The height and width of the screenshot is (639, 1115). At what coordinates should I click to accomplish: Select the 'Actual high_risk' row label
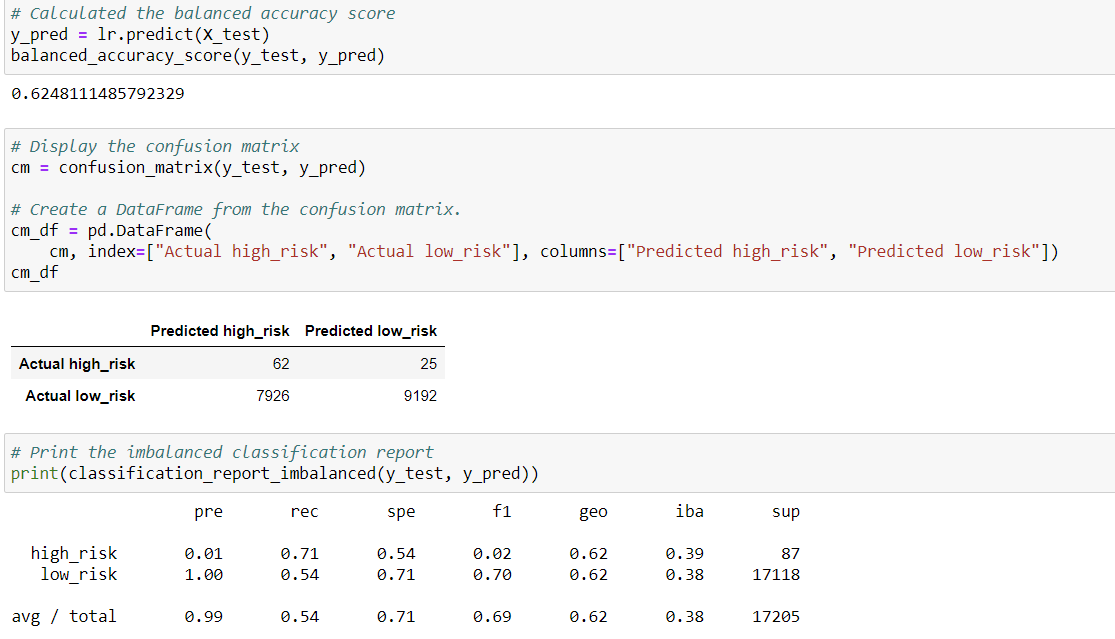click(77, 364)
